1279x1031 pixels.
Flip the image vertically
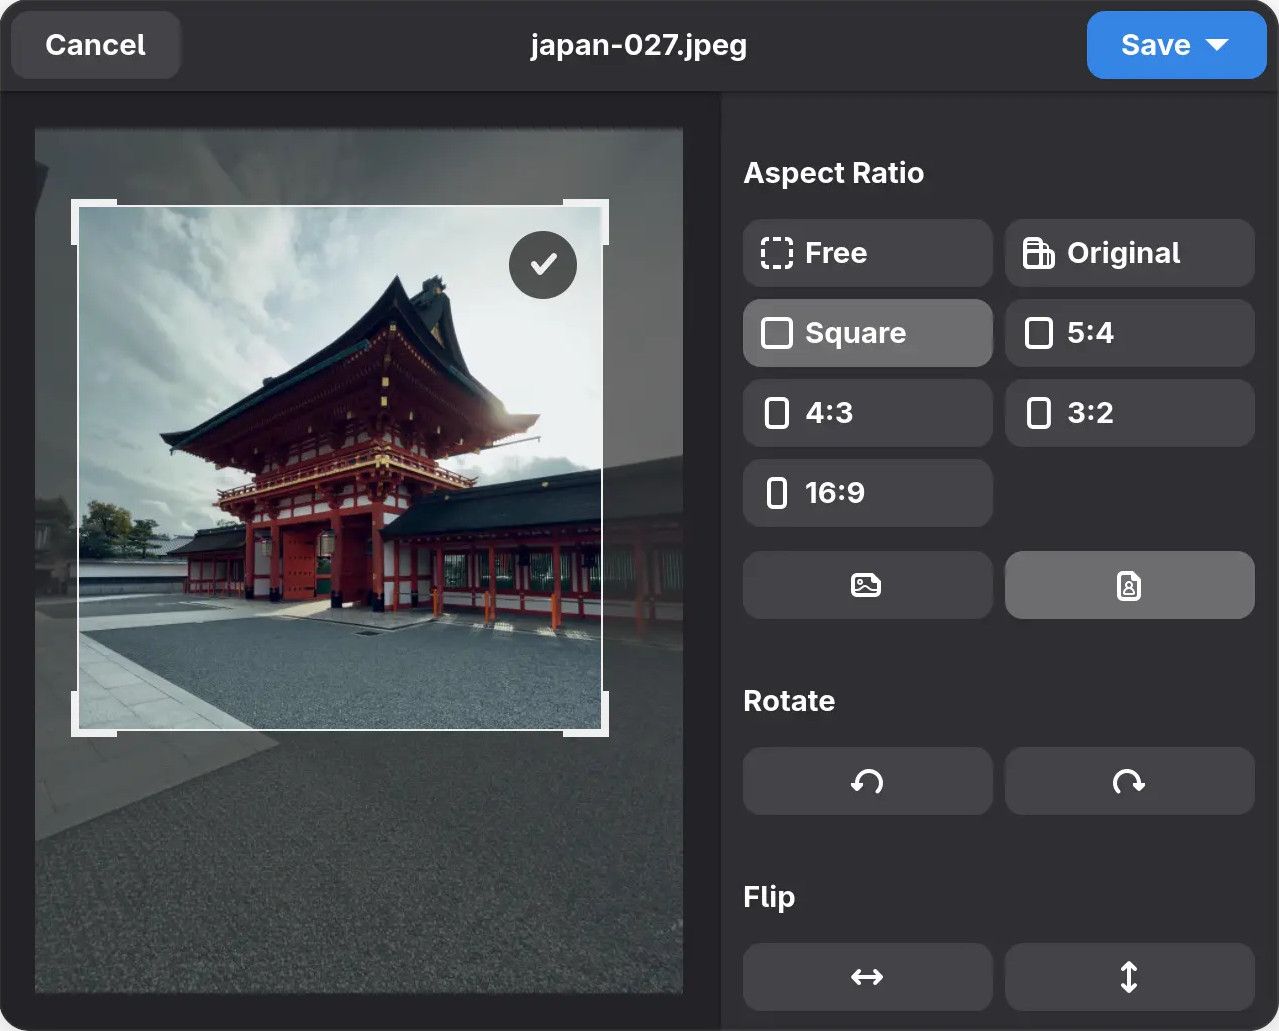coord(1129,977)
